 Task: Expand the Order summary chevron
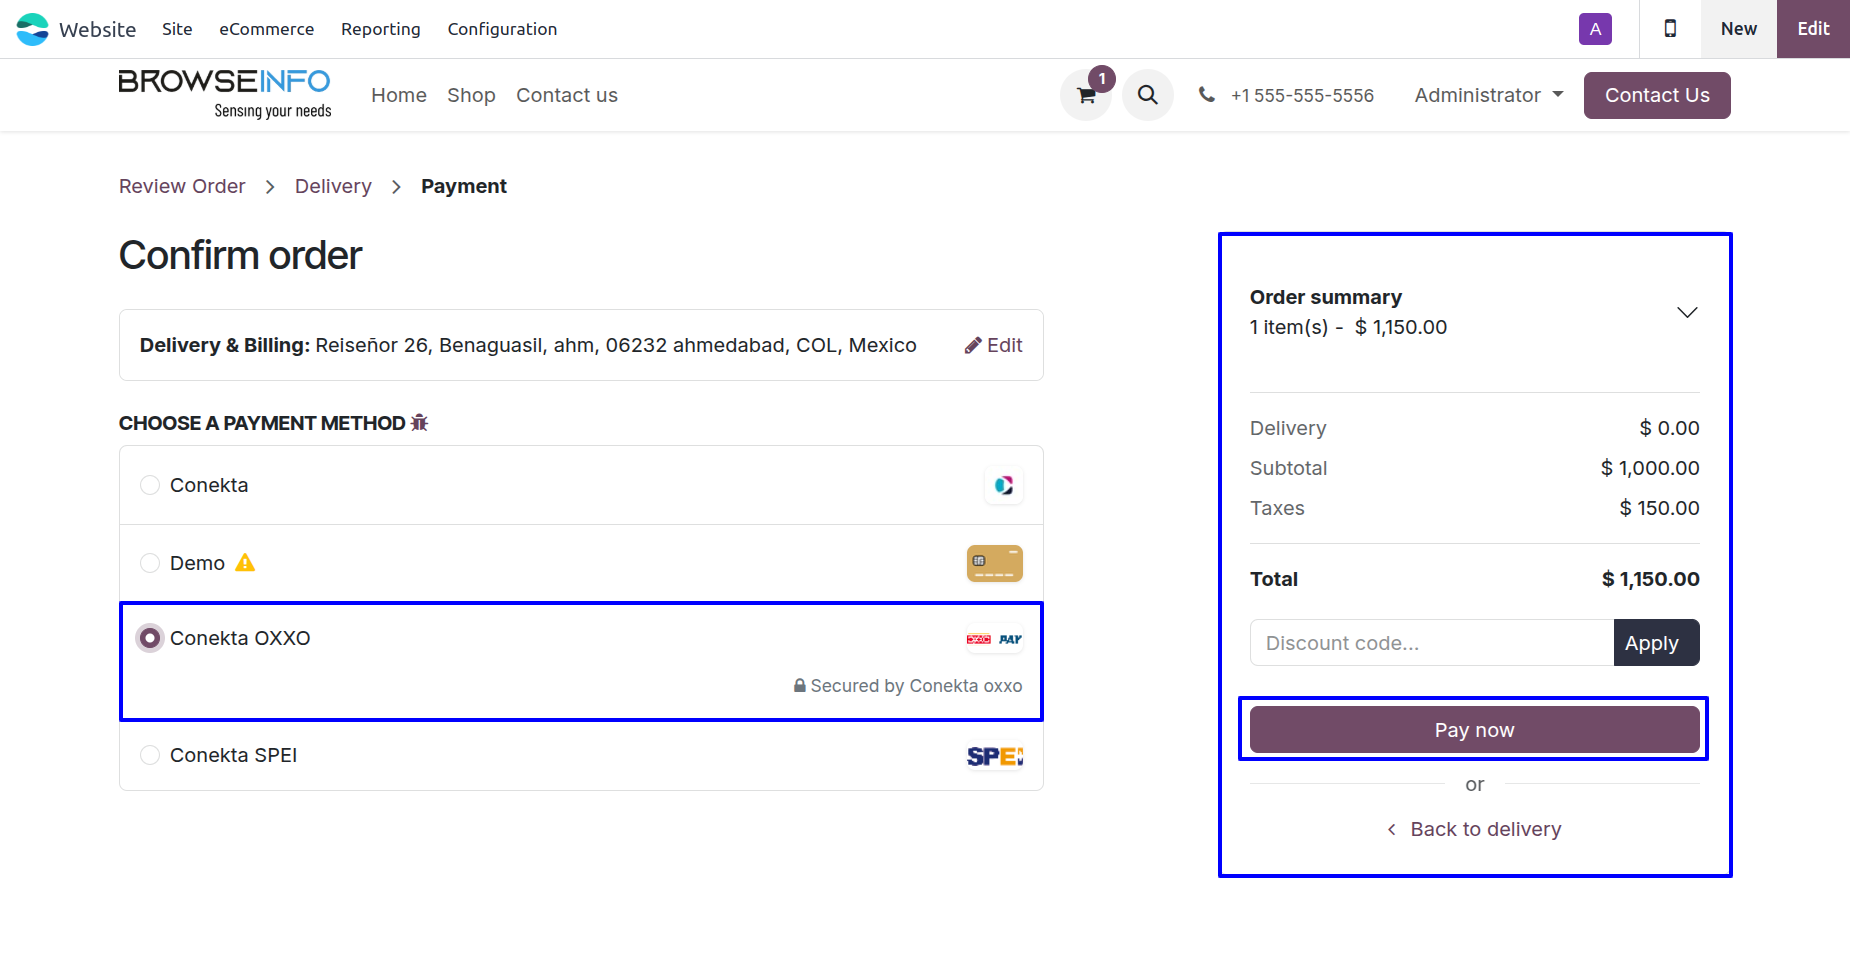point(1687,312)
